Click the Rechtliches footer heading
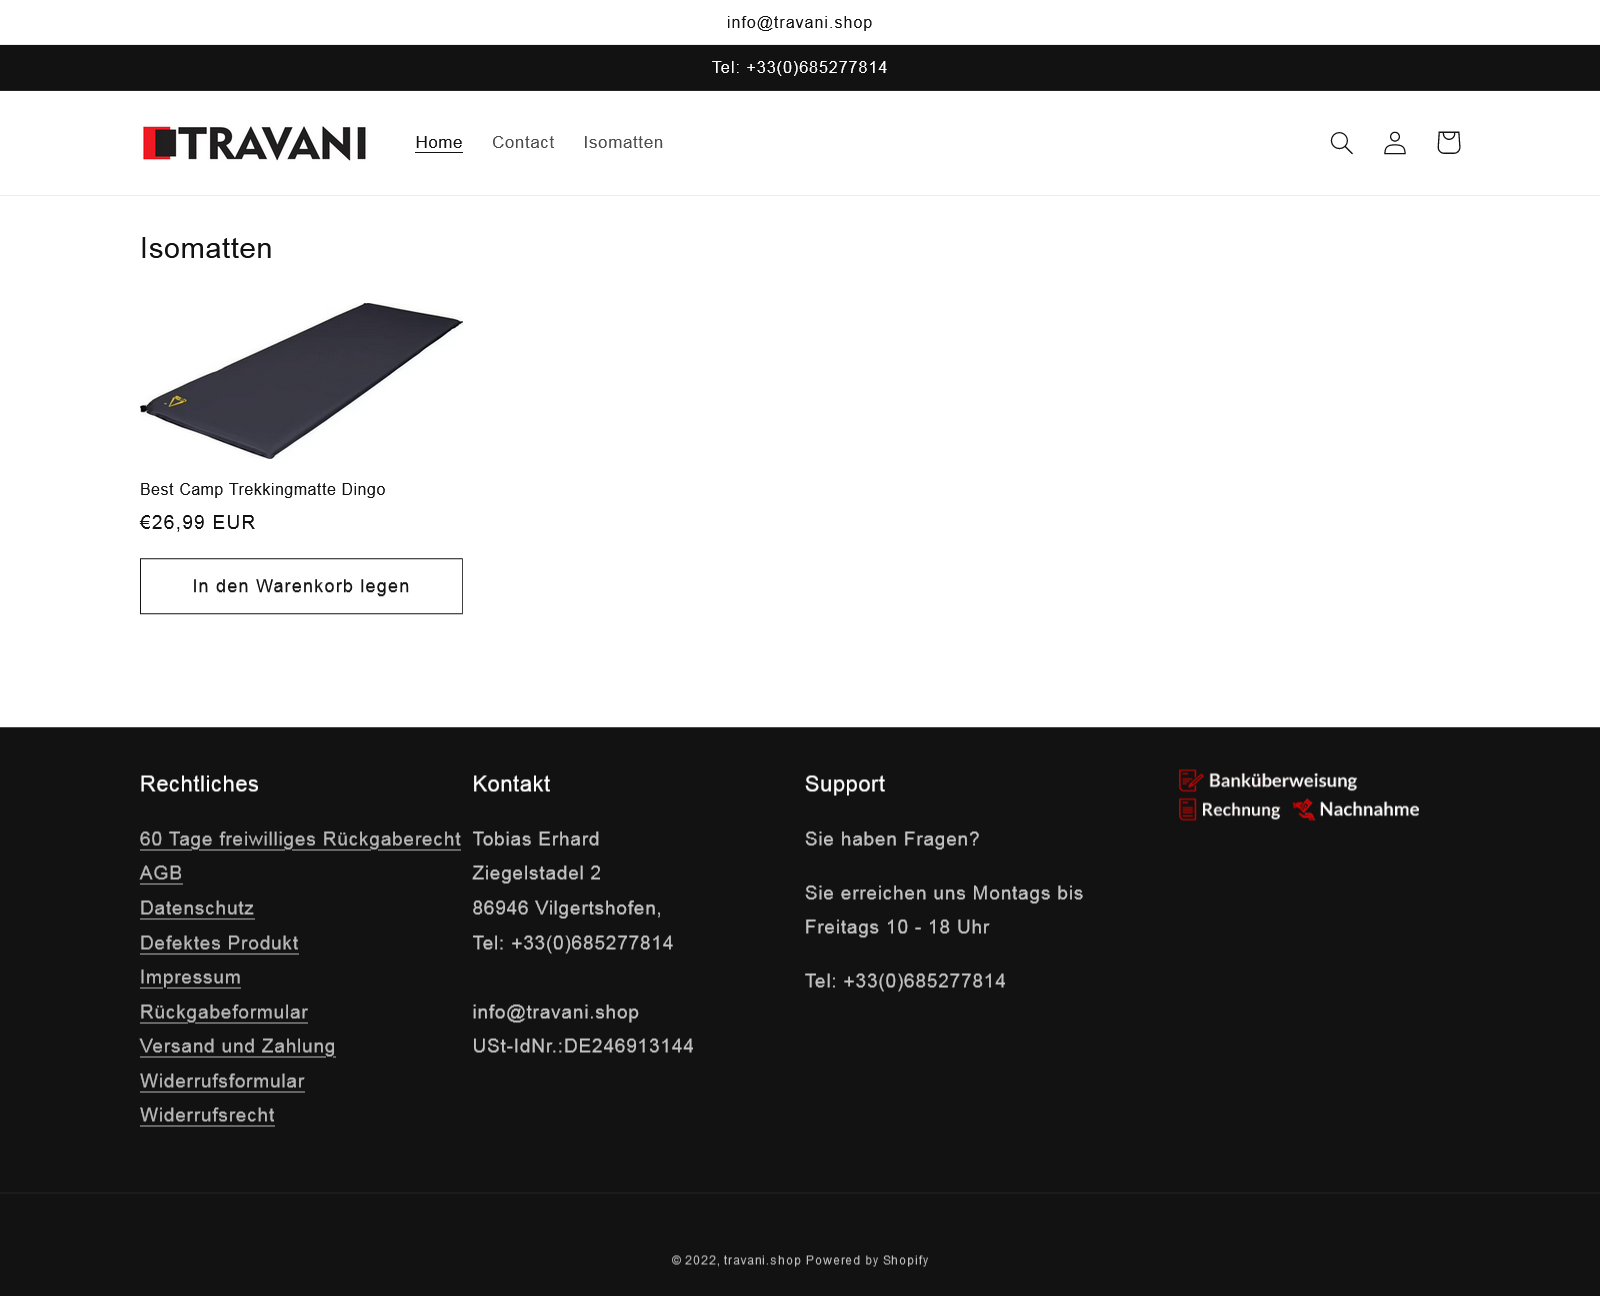This screenshot has width=1600, height=1296. point(199,784)
